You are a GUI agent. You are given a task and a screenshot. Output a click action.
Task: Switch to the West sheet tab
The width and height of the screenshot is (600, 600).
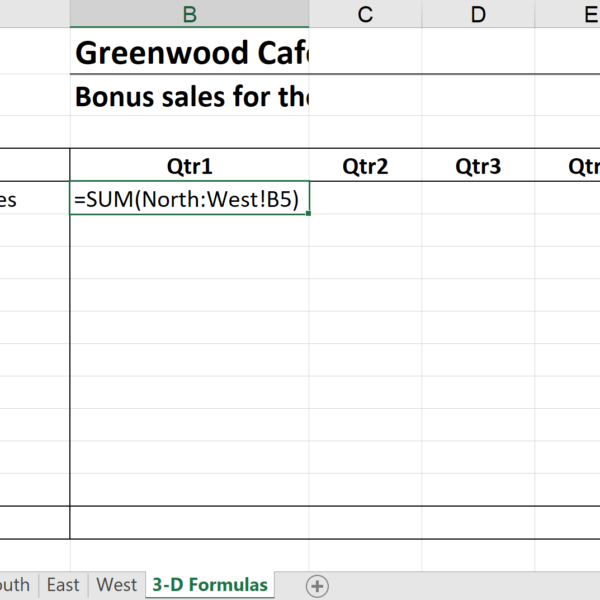pyautogui.click(x=117, y=585)
